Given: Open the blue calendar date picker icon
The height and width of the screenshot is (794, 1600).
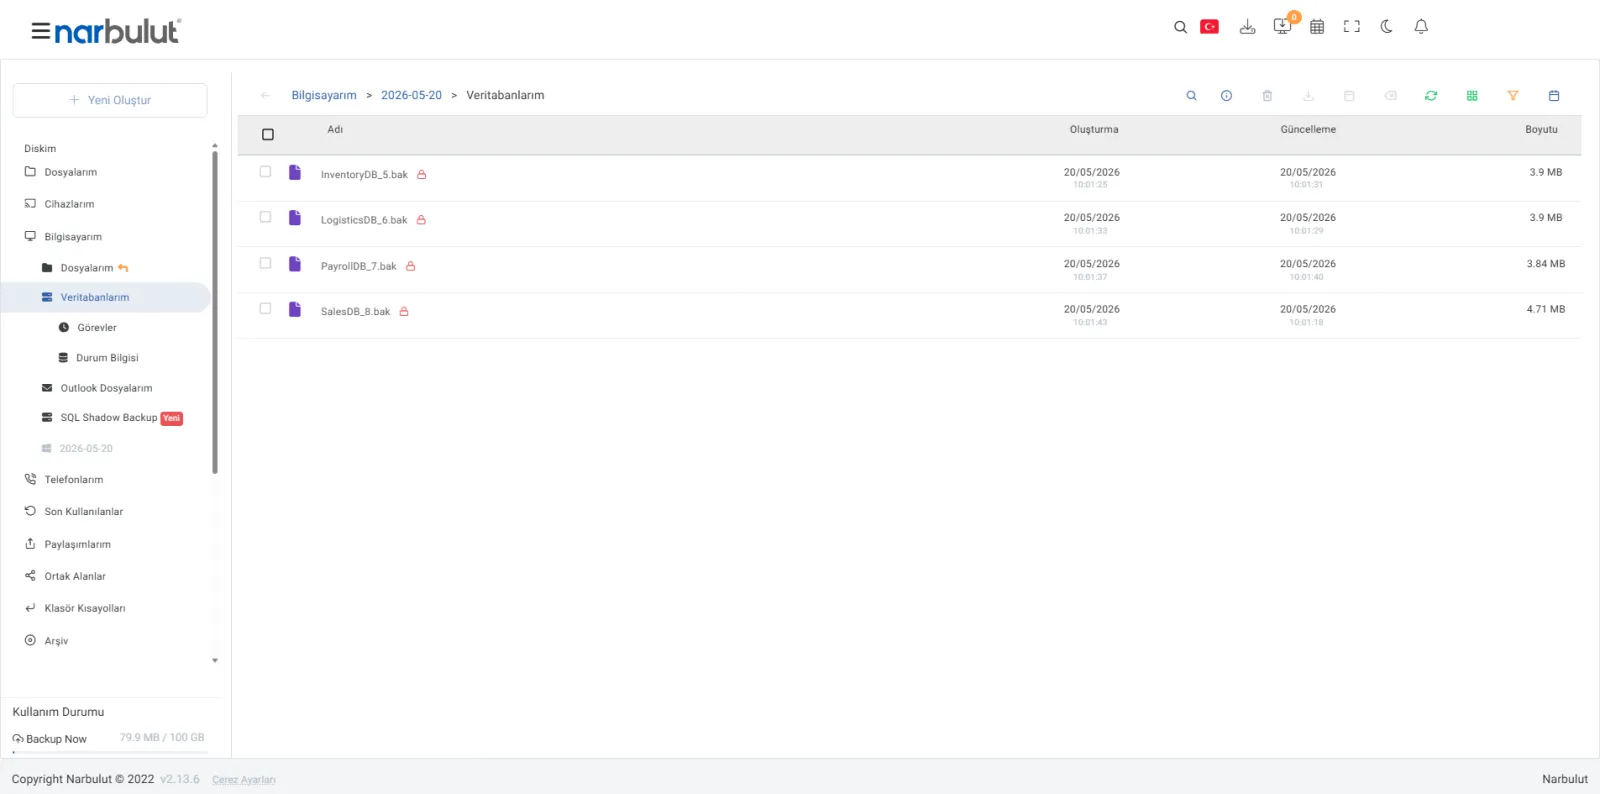Looking at the screenshot, I should pyautogui.click(x=1554, y=96).
